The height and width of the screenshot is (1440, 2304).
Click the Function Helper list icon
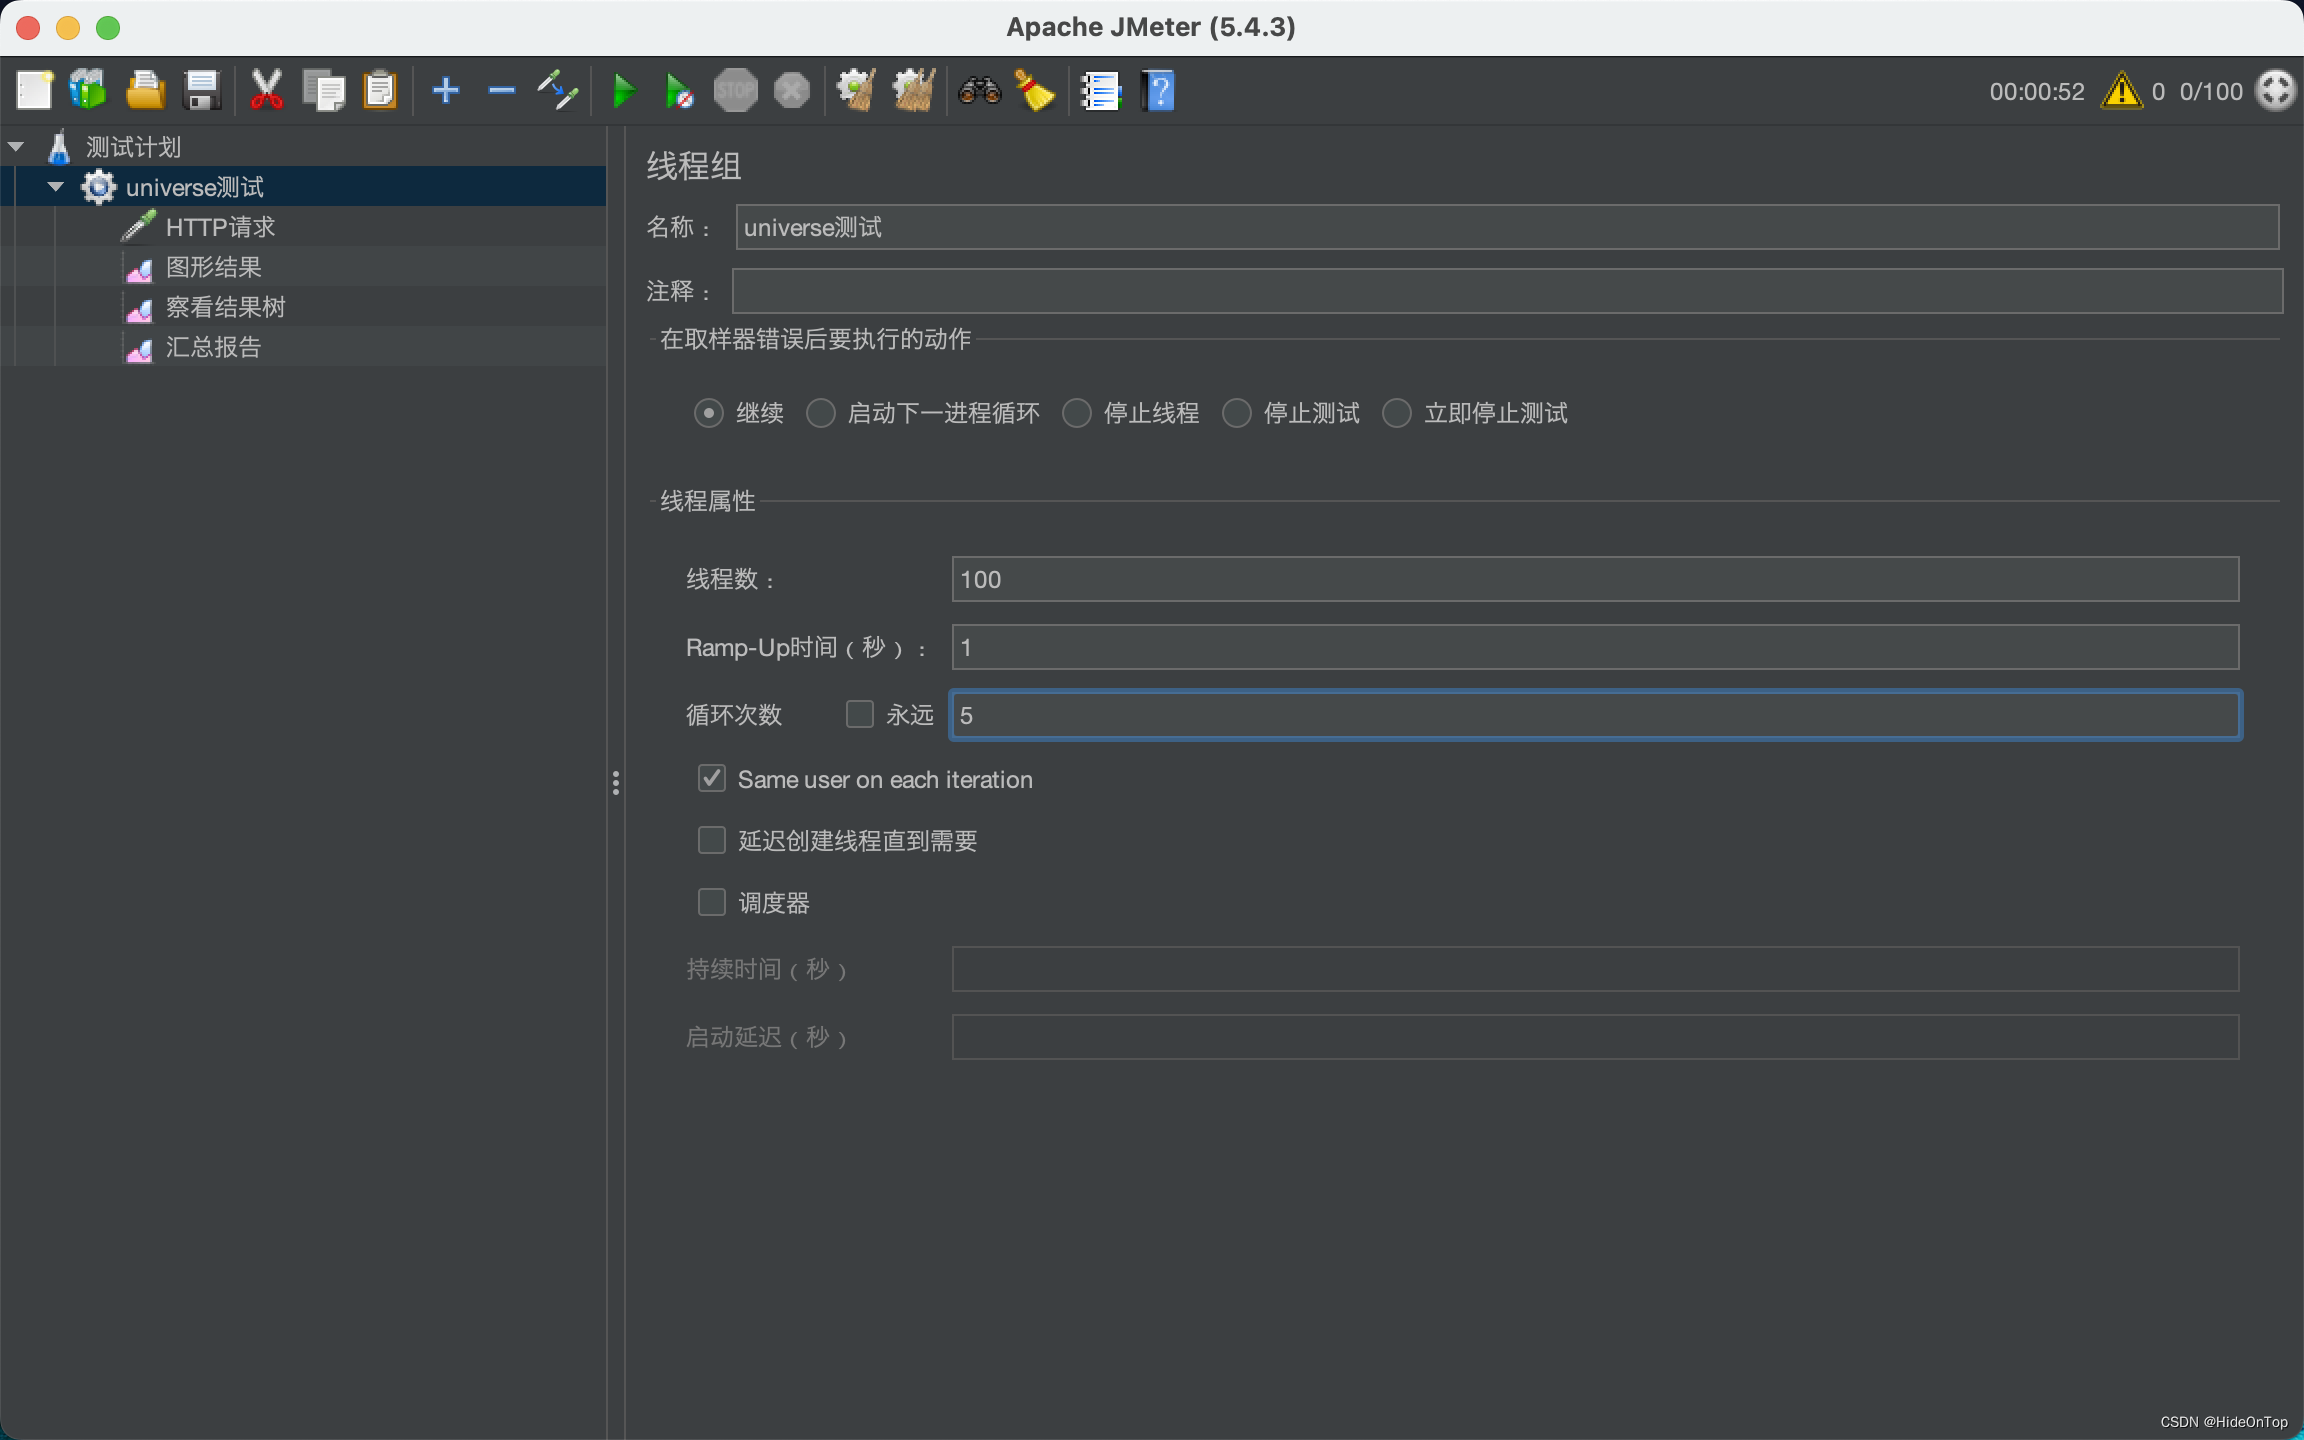[1100, 91]
